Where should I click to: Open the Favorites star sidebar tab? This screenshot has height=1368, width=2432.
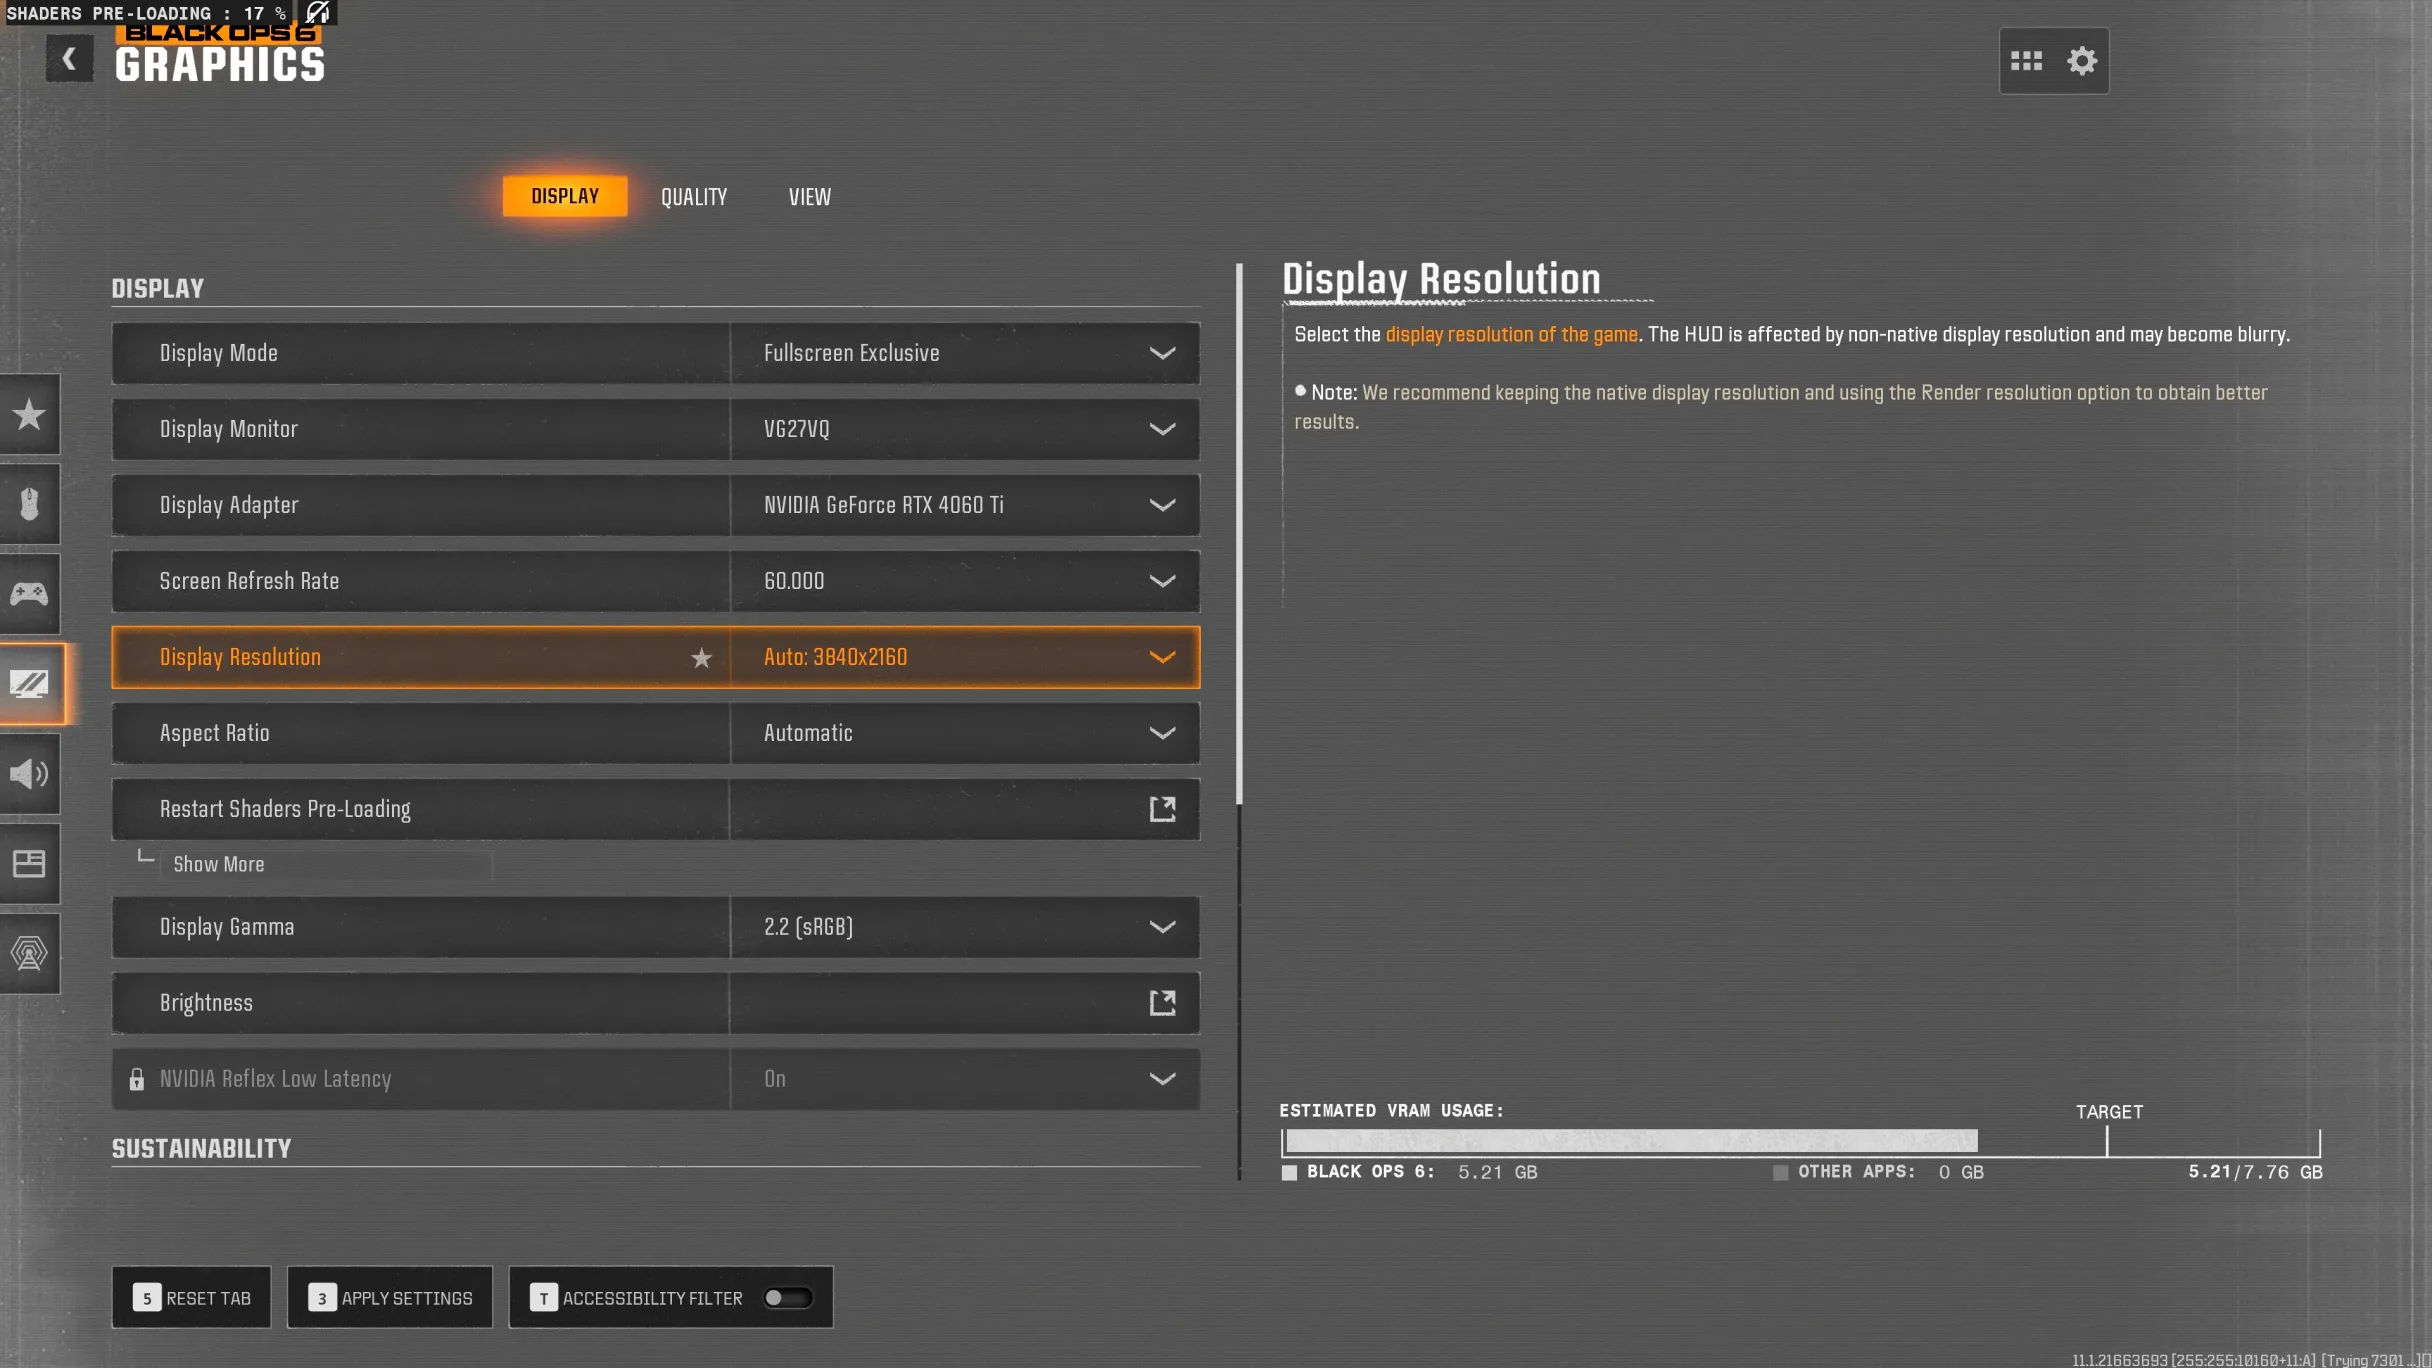(x=30, y=414)
